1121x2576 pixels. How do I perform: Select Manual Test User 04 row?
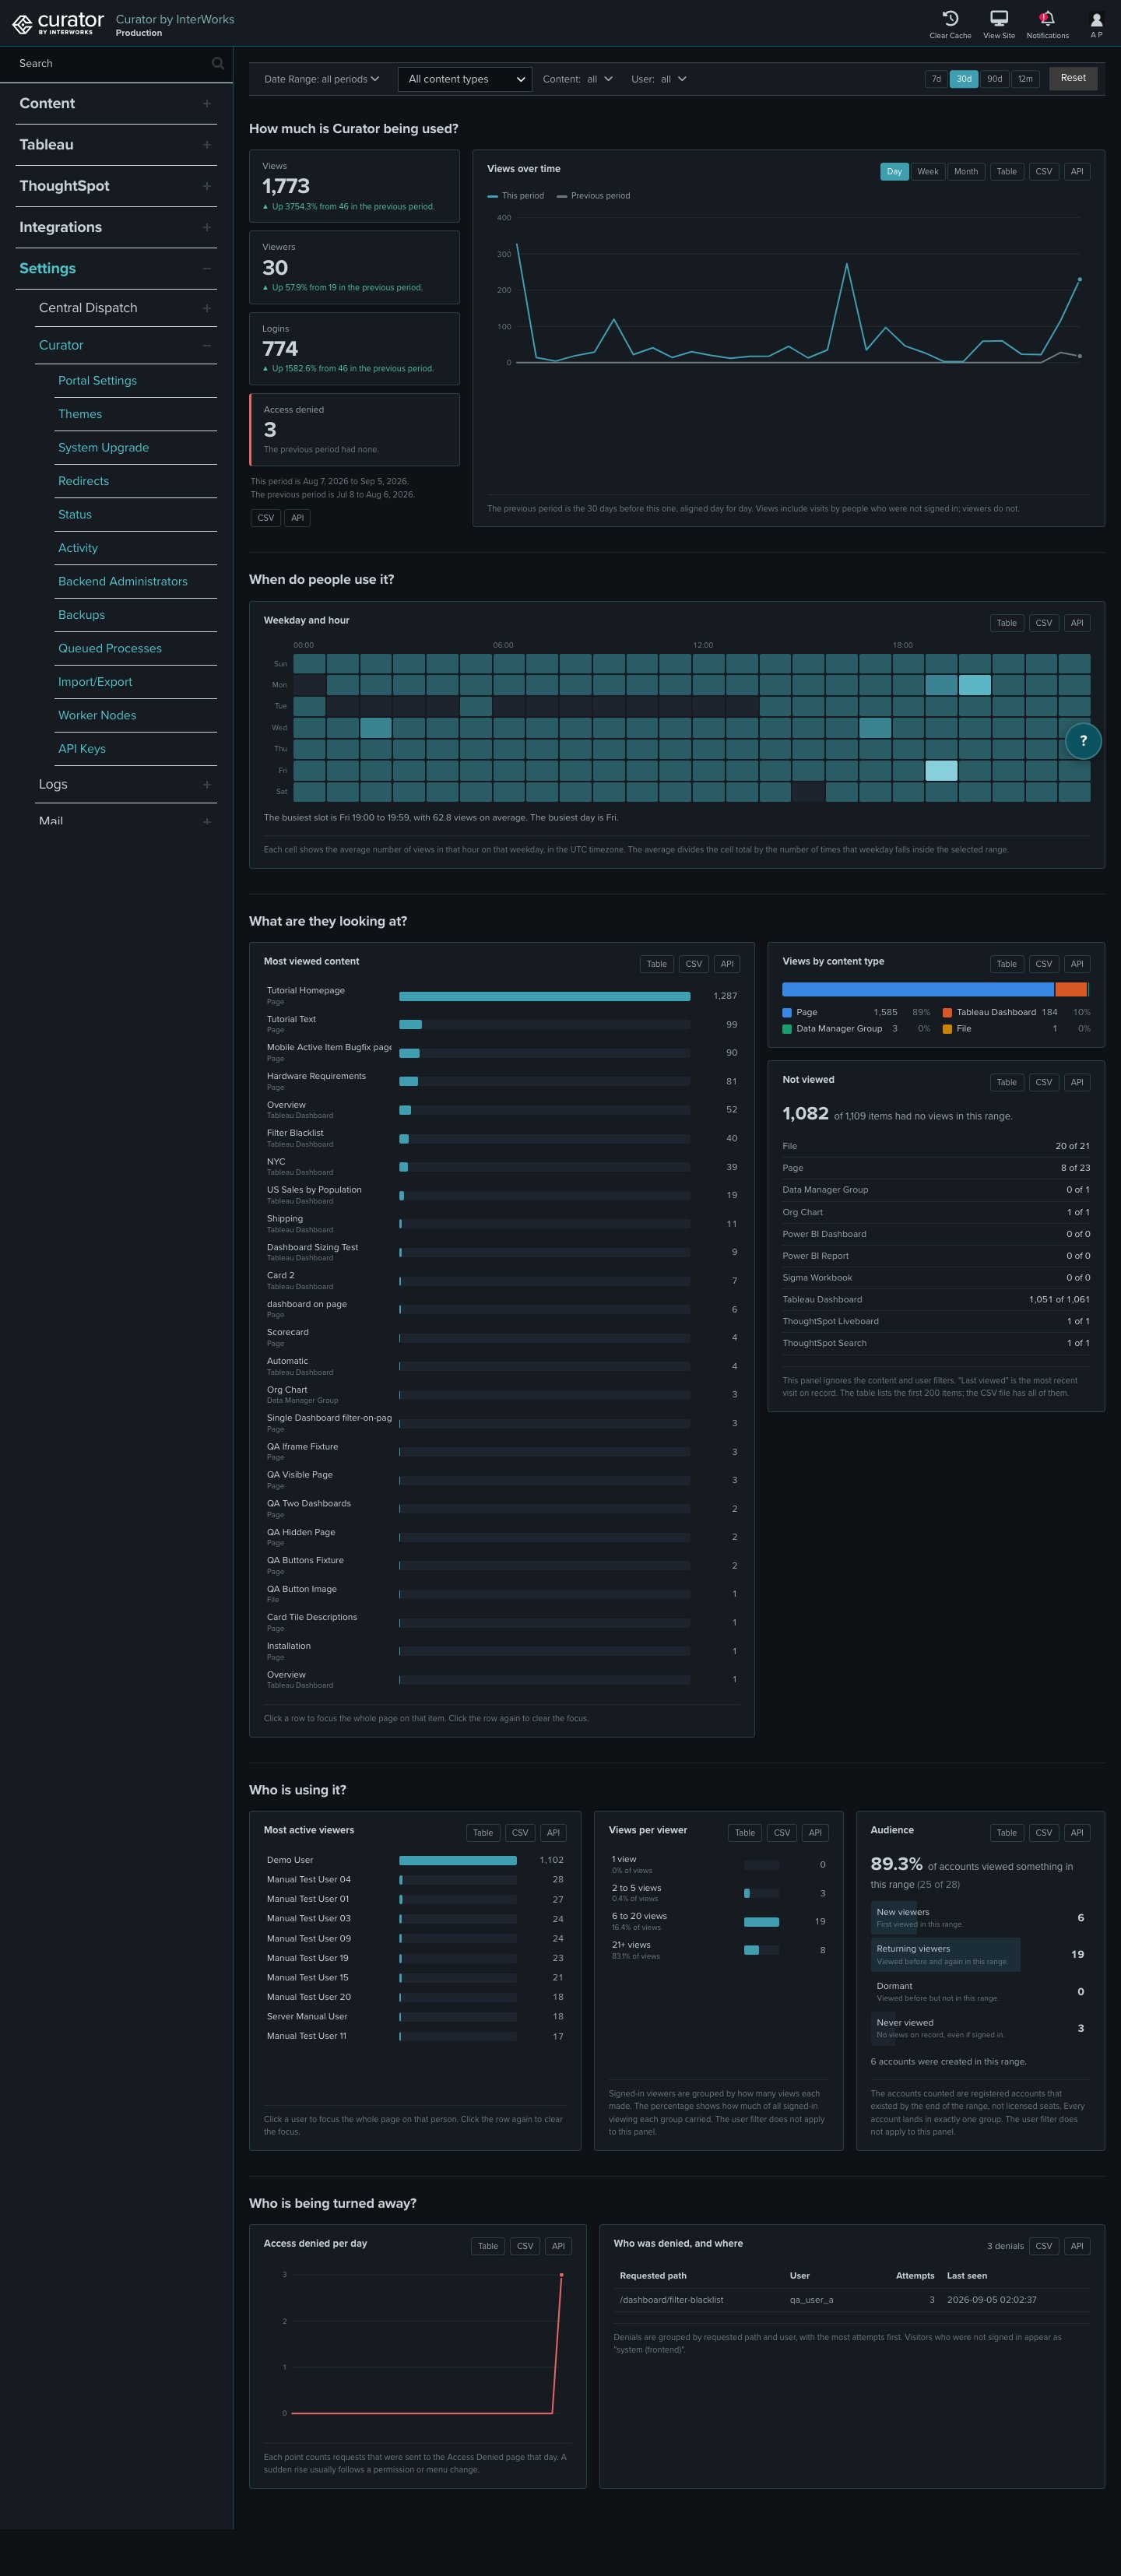(415, 1880)
